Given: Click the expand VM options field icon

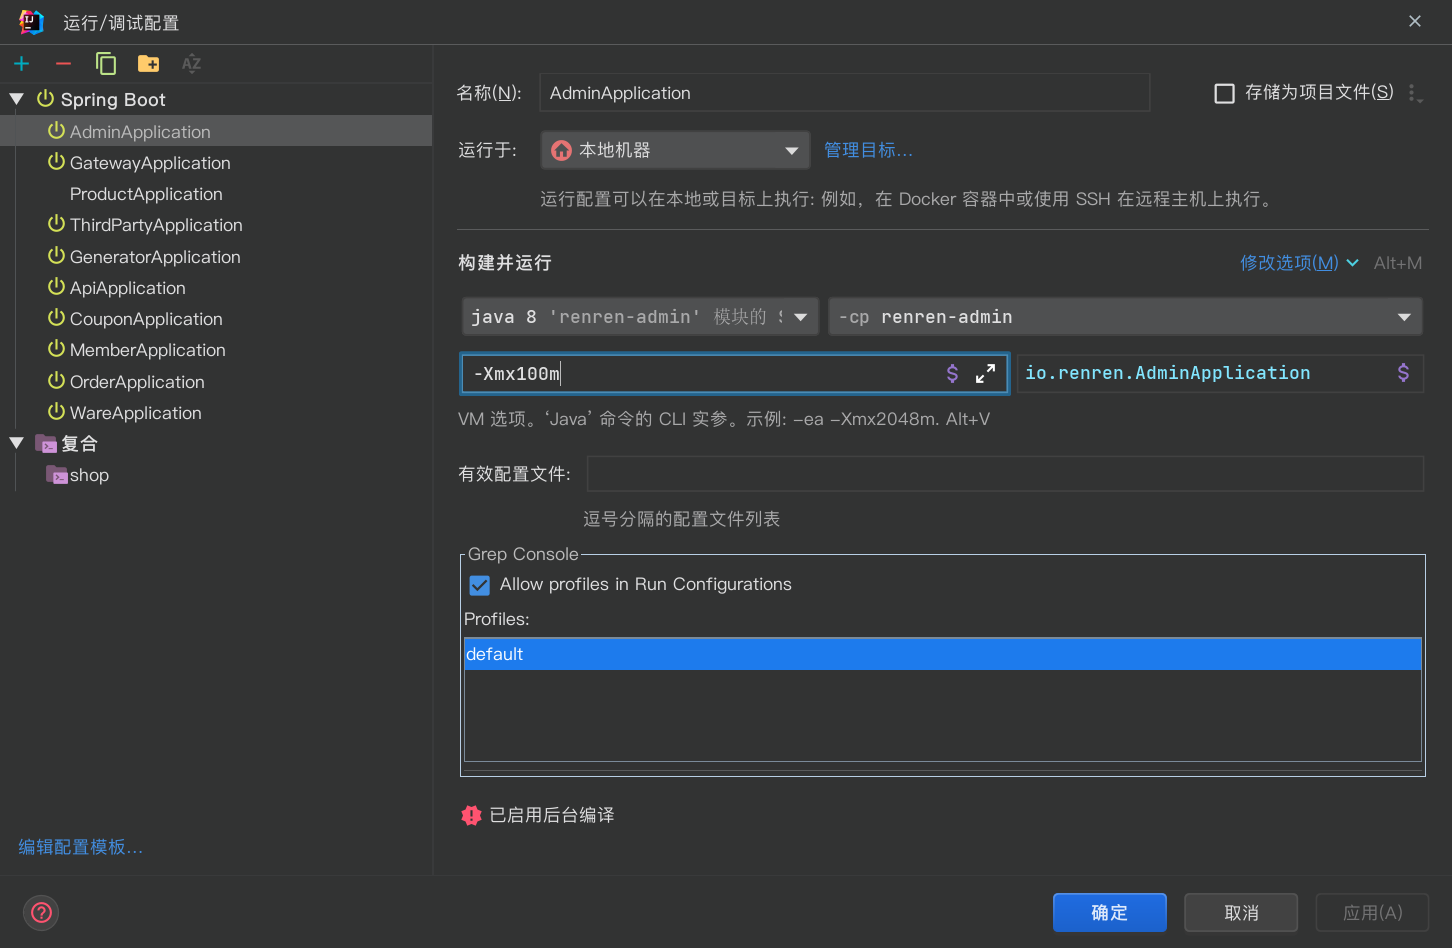Looking at the screenshot, I should coord(985,373).
